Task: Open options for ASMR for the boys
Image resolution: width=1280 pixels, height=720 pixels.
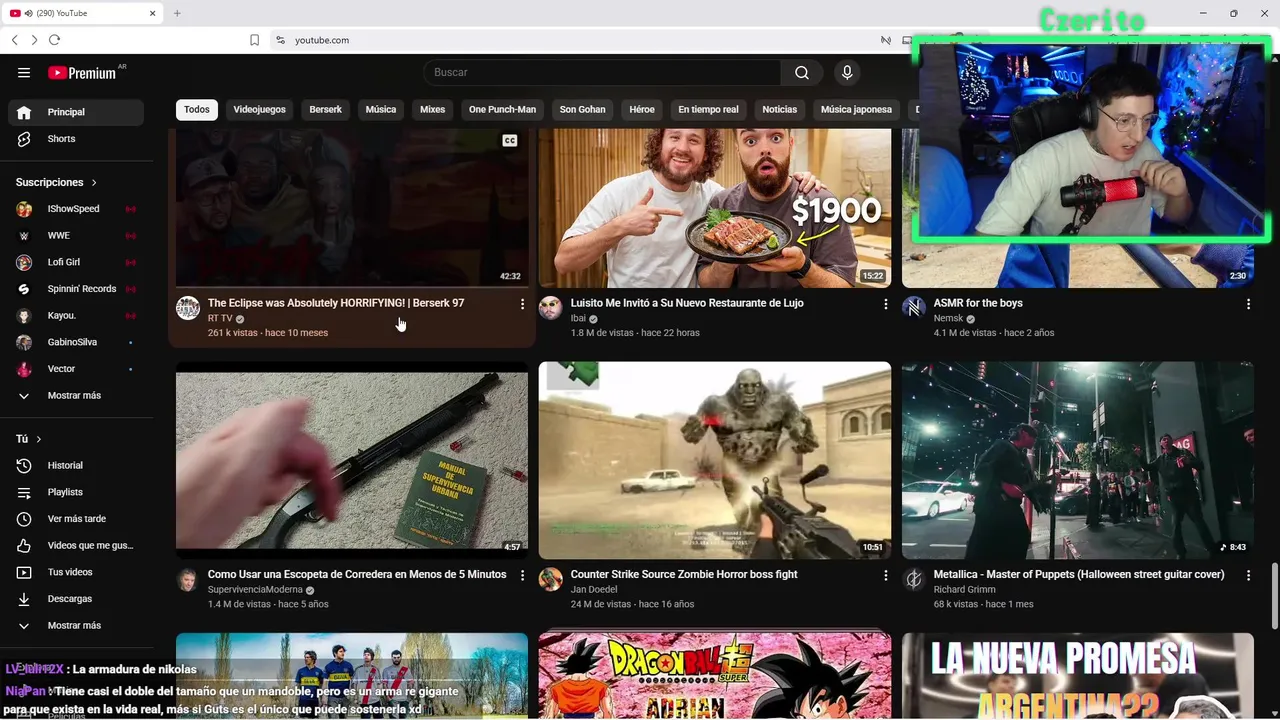Action: tap(1248, 304)
